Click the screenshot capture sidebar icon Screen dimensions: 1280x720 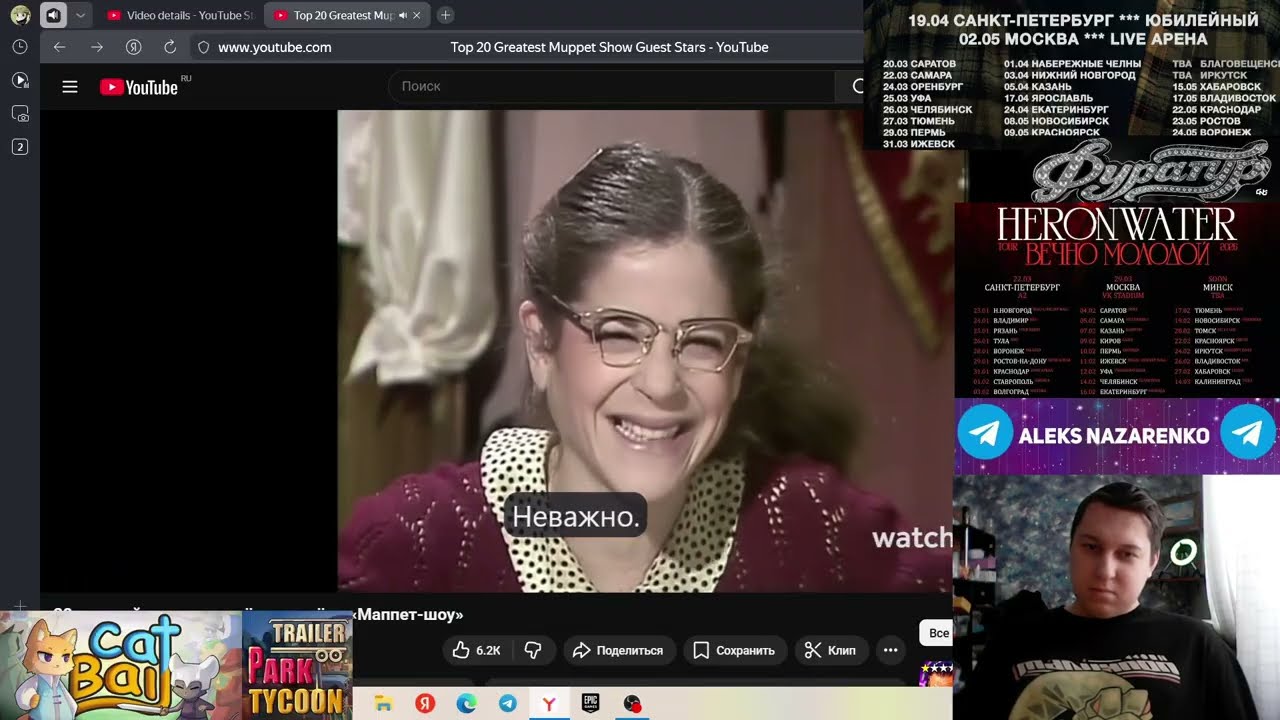click(x=20, y=114)
